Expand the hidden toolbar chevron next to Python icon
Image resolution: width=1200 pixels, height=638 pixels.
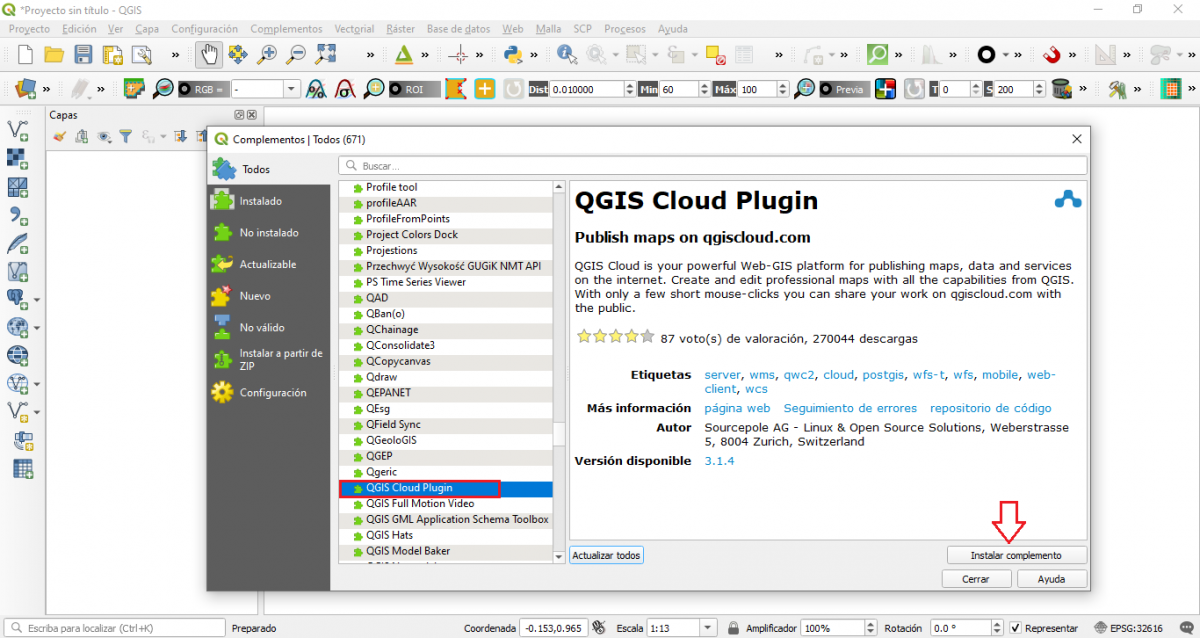(535, 55)
